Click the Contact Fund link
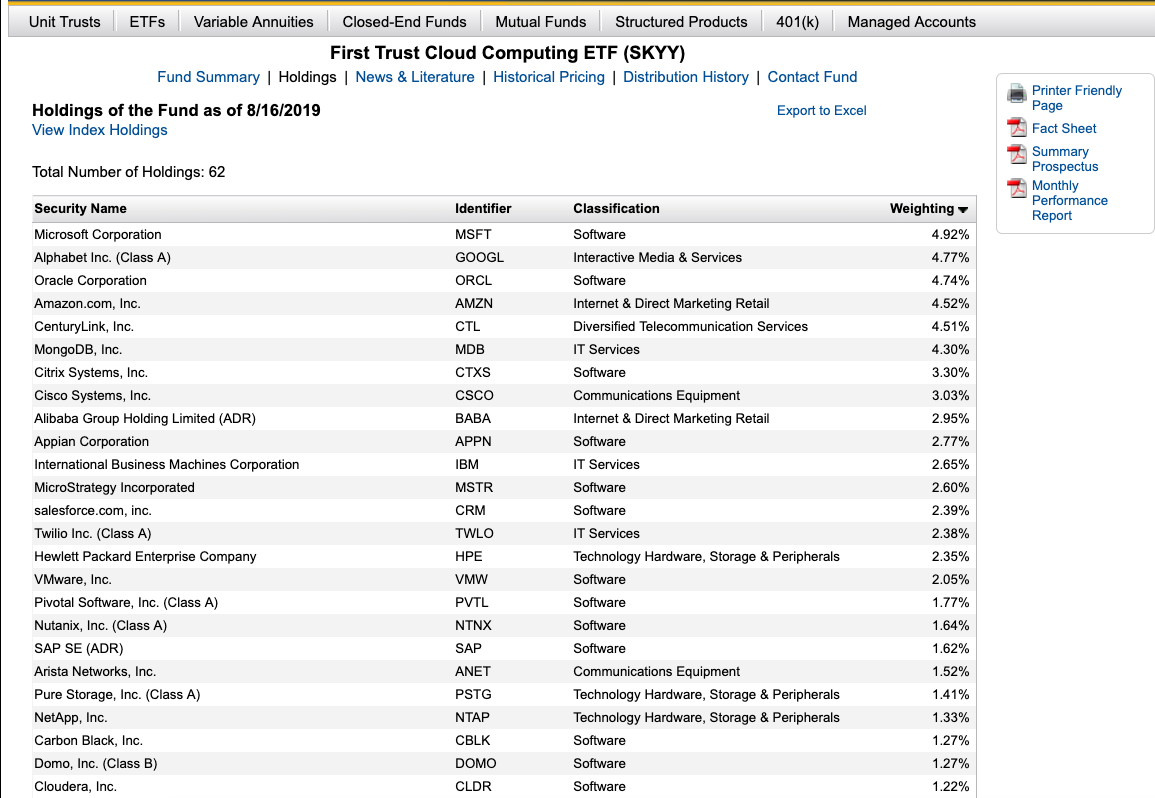The image size is (1155, 798). click(812, 77)
